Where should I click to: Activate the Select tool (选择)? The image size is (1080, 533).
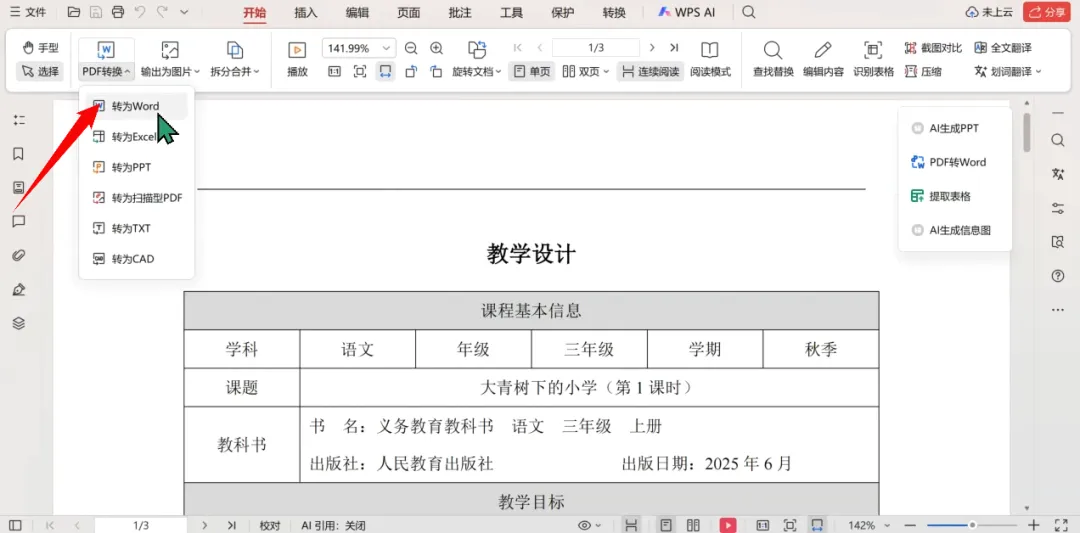[x=41, y=71]
